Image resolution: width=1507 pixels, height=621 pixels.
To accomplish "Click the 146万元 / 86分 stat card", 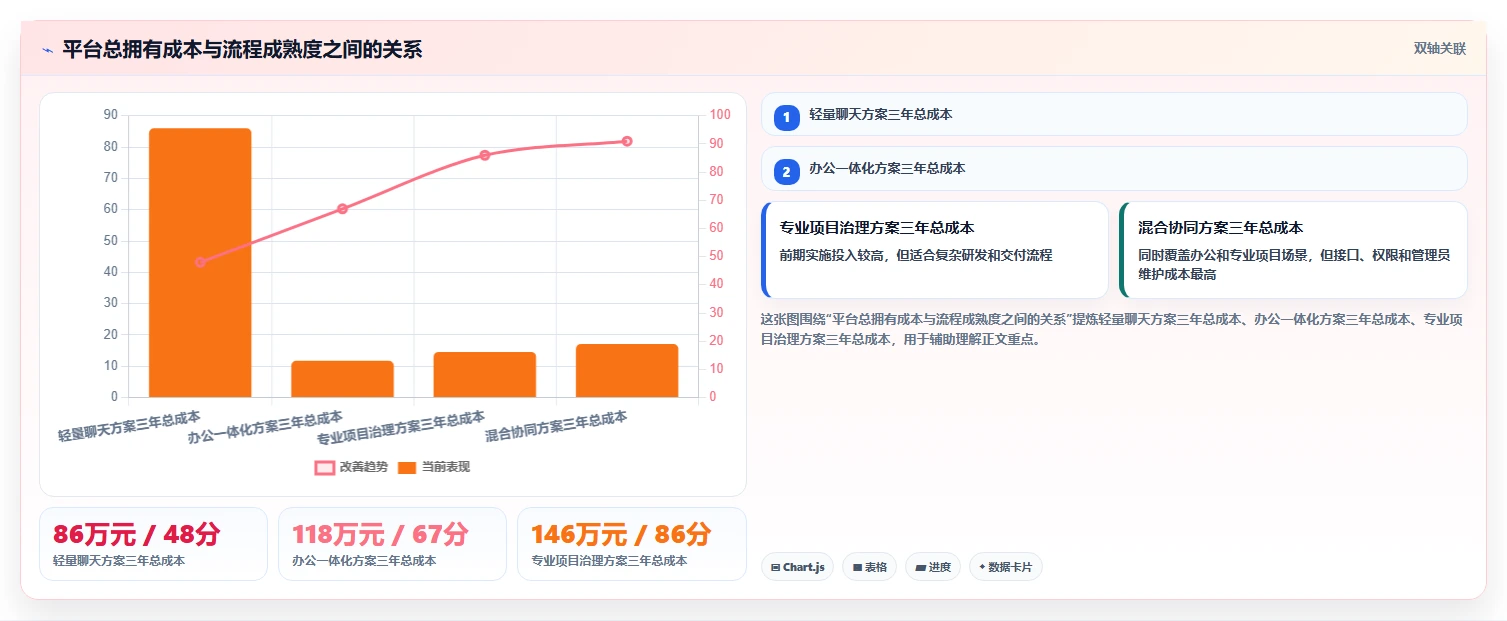I will coord(632,544).
